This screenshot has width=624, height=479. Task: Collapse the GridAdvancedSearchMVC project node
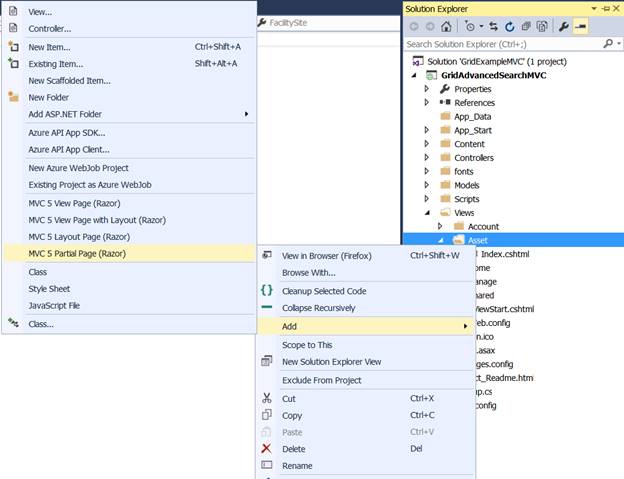pyautogui.click(x=415, y=75)
